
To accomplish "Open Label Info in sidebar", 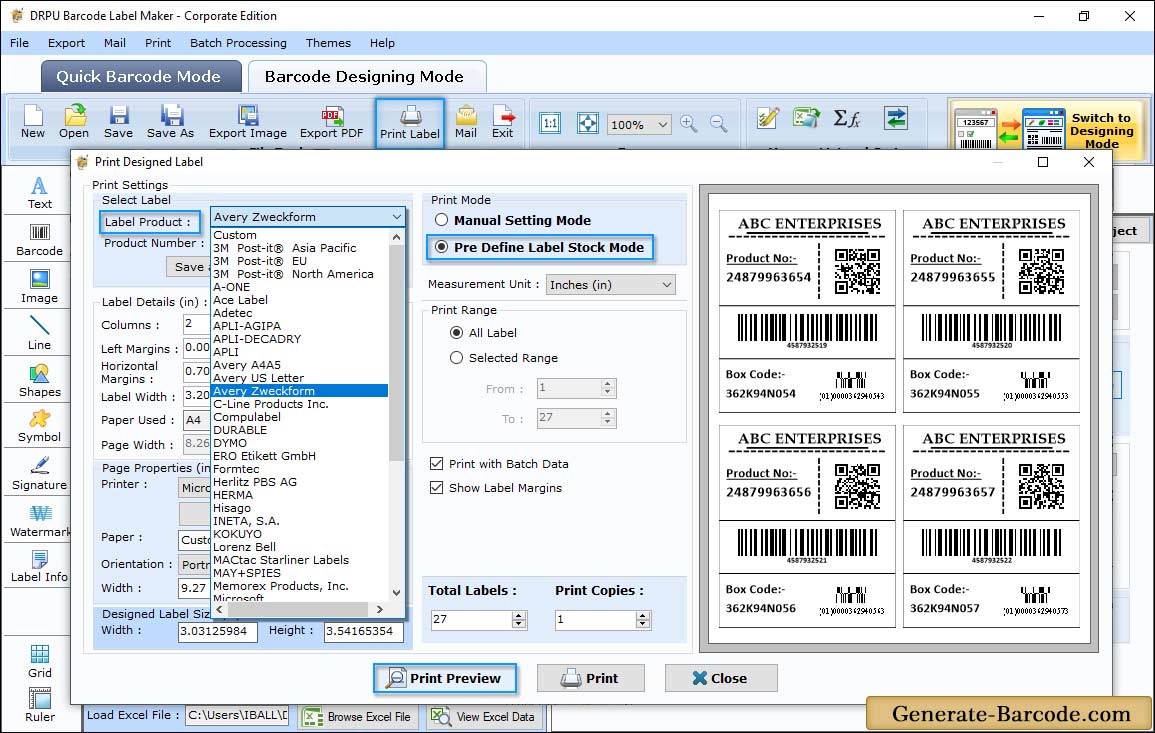I will coord(39,567).
